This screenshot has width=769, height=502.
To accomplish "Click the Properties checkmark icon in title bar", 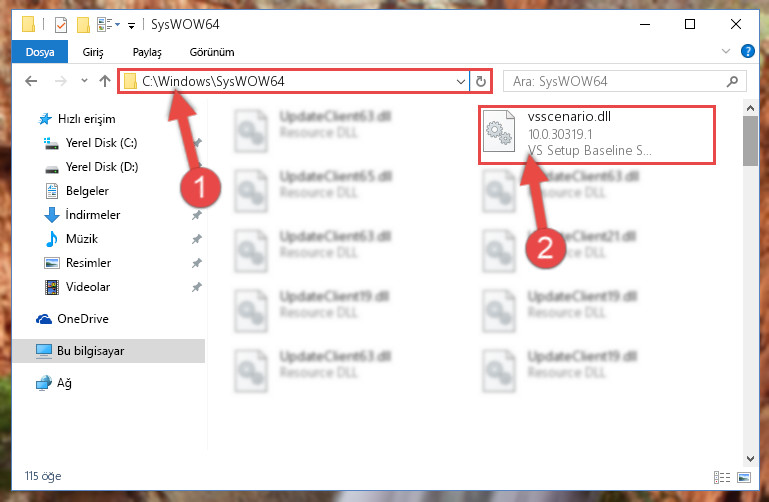I will (61, 24).
